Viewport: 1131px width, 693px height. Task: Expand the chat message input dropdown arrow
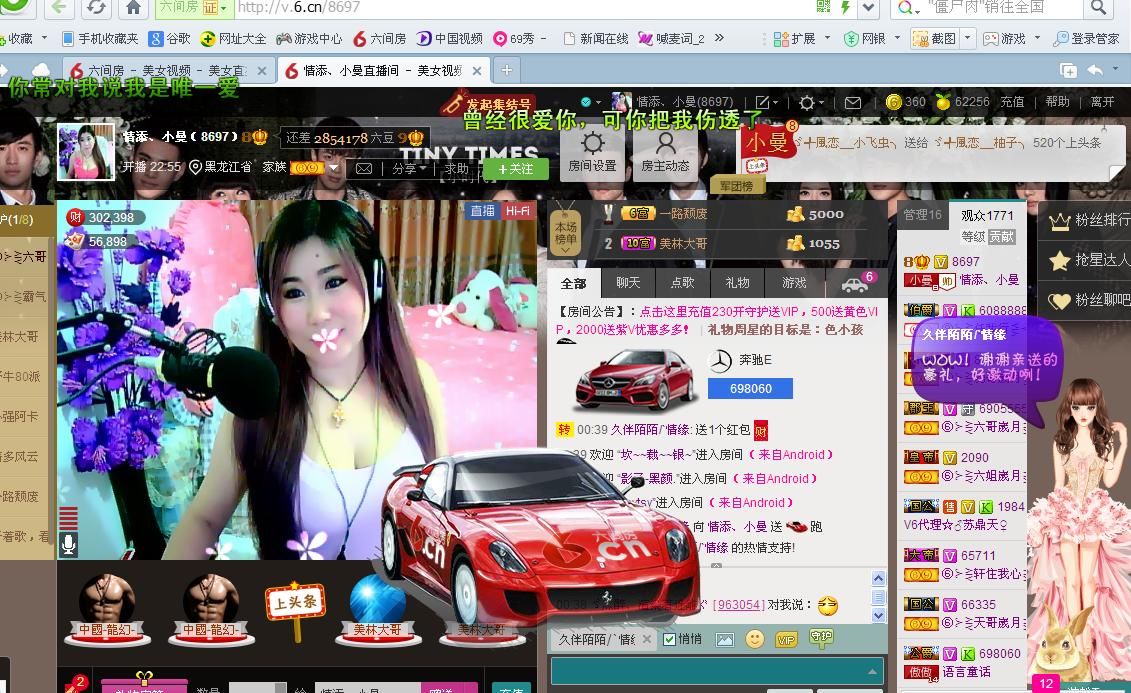[x=872, y=671]
